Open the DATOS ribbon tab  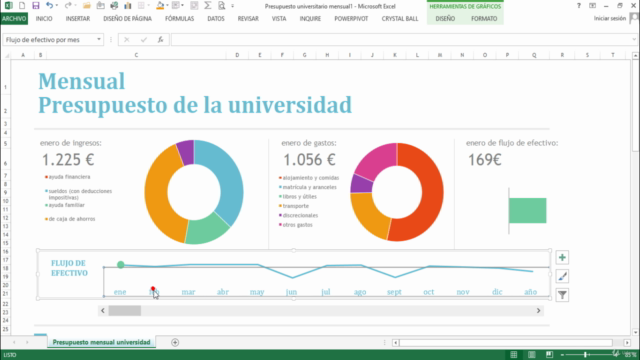pyautogui.click(x=216, y=18)
